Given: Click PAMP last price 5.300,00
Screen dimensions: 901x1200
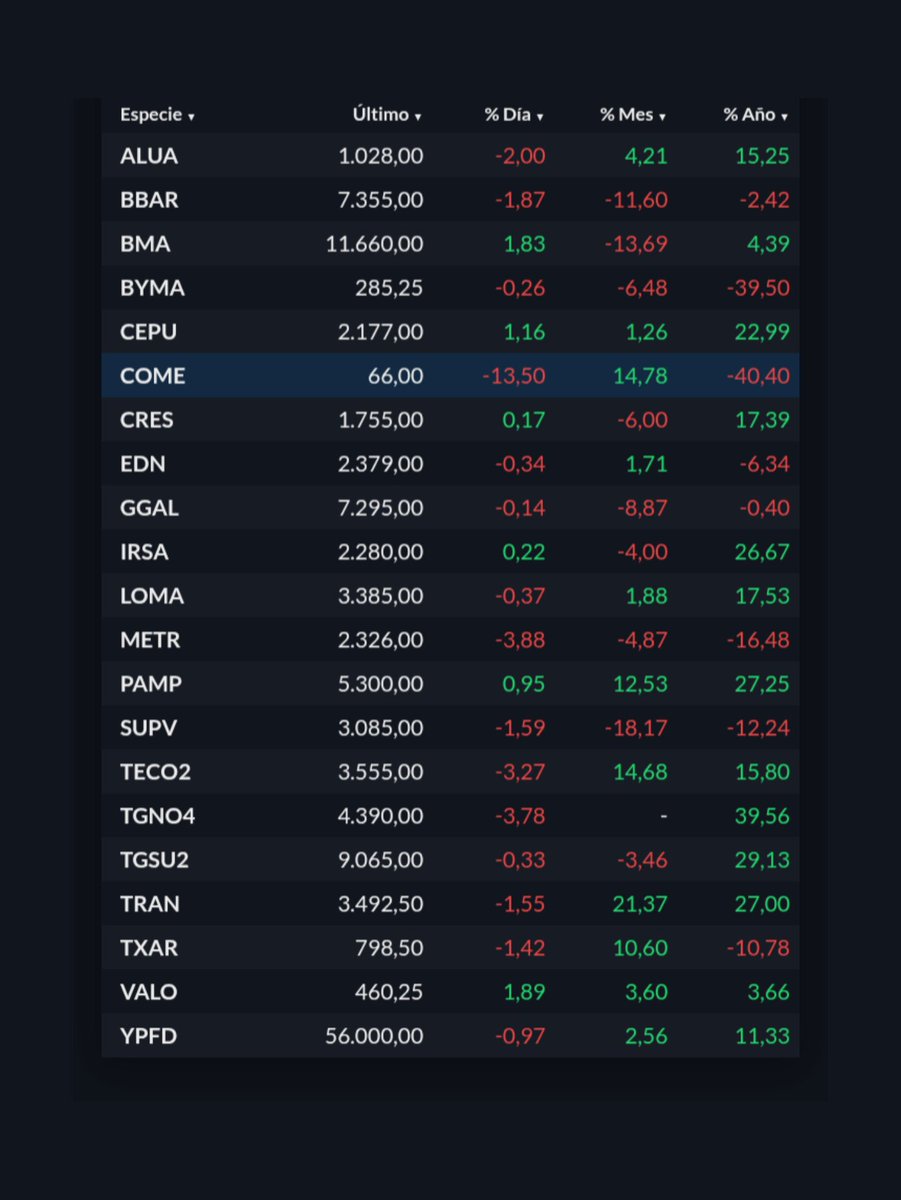Looking at the screenshot, I should point(380,684).
